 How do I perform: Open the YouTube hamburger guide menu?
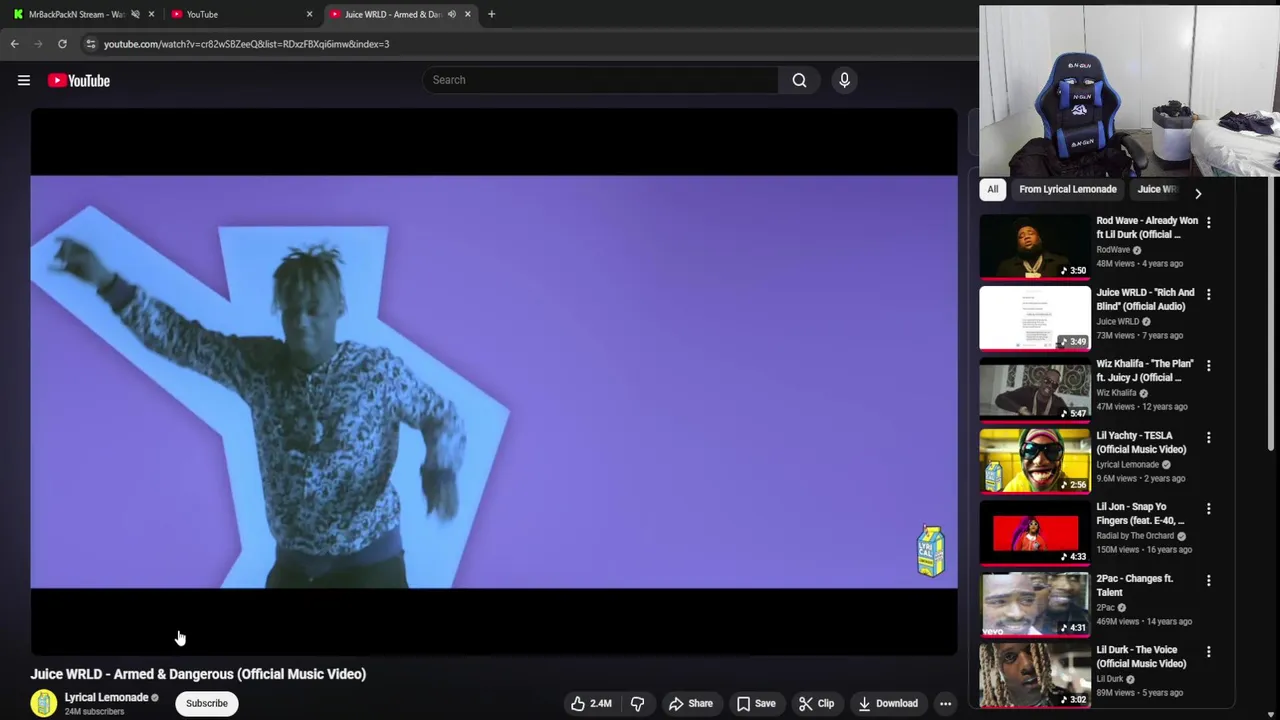(x=24, y=80)
